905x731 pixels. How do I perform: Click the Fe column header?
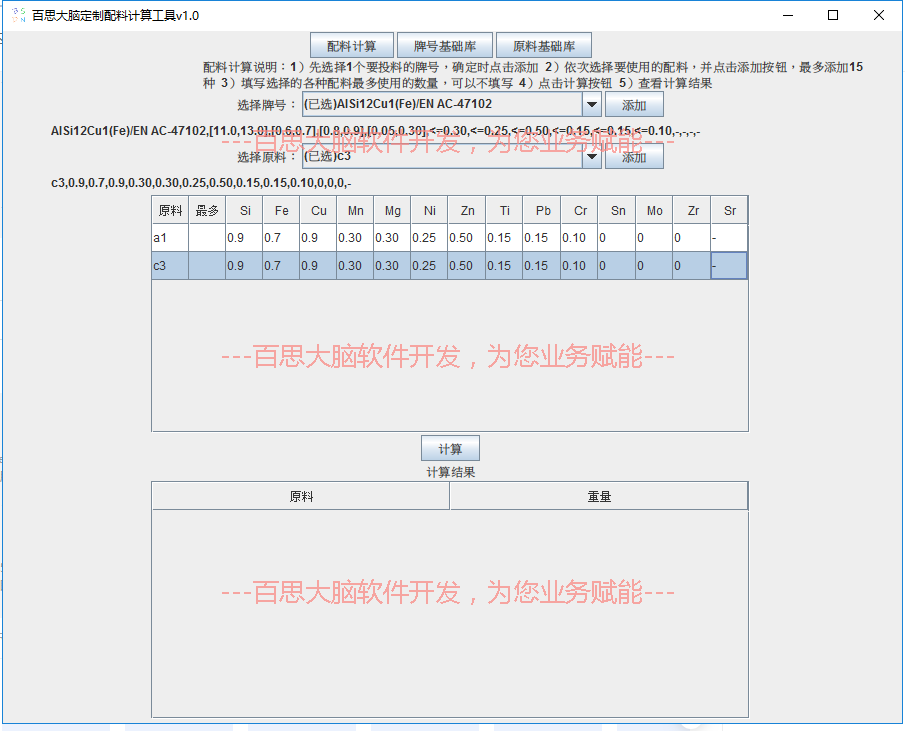tap(281, 210)
